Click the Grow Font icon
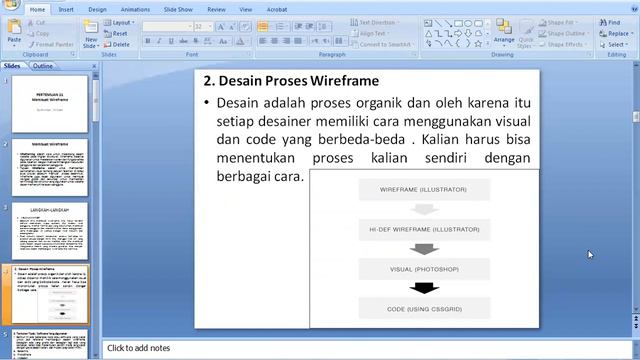This screenshot has height=360, width=640. (x=221, y=27)
